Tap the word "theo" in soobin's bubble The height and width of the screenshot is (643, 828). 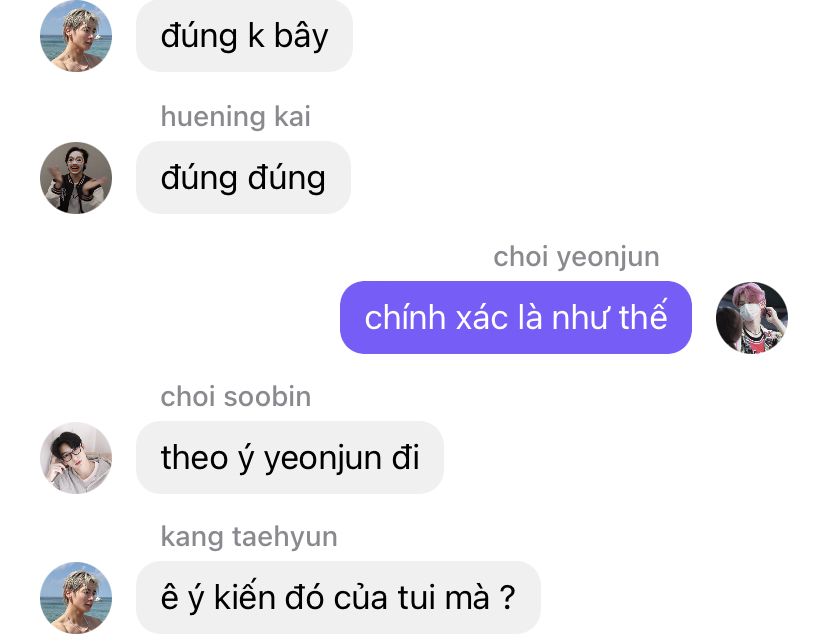194,457
